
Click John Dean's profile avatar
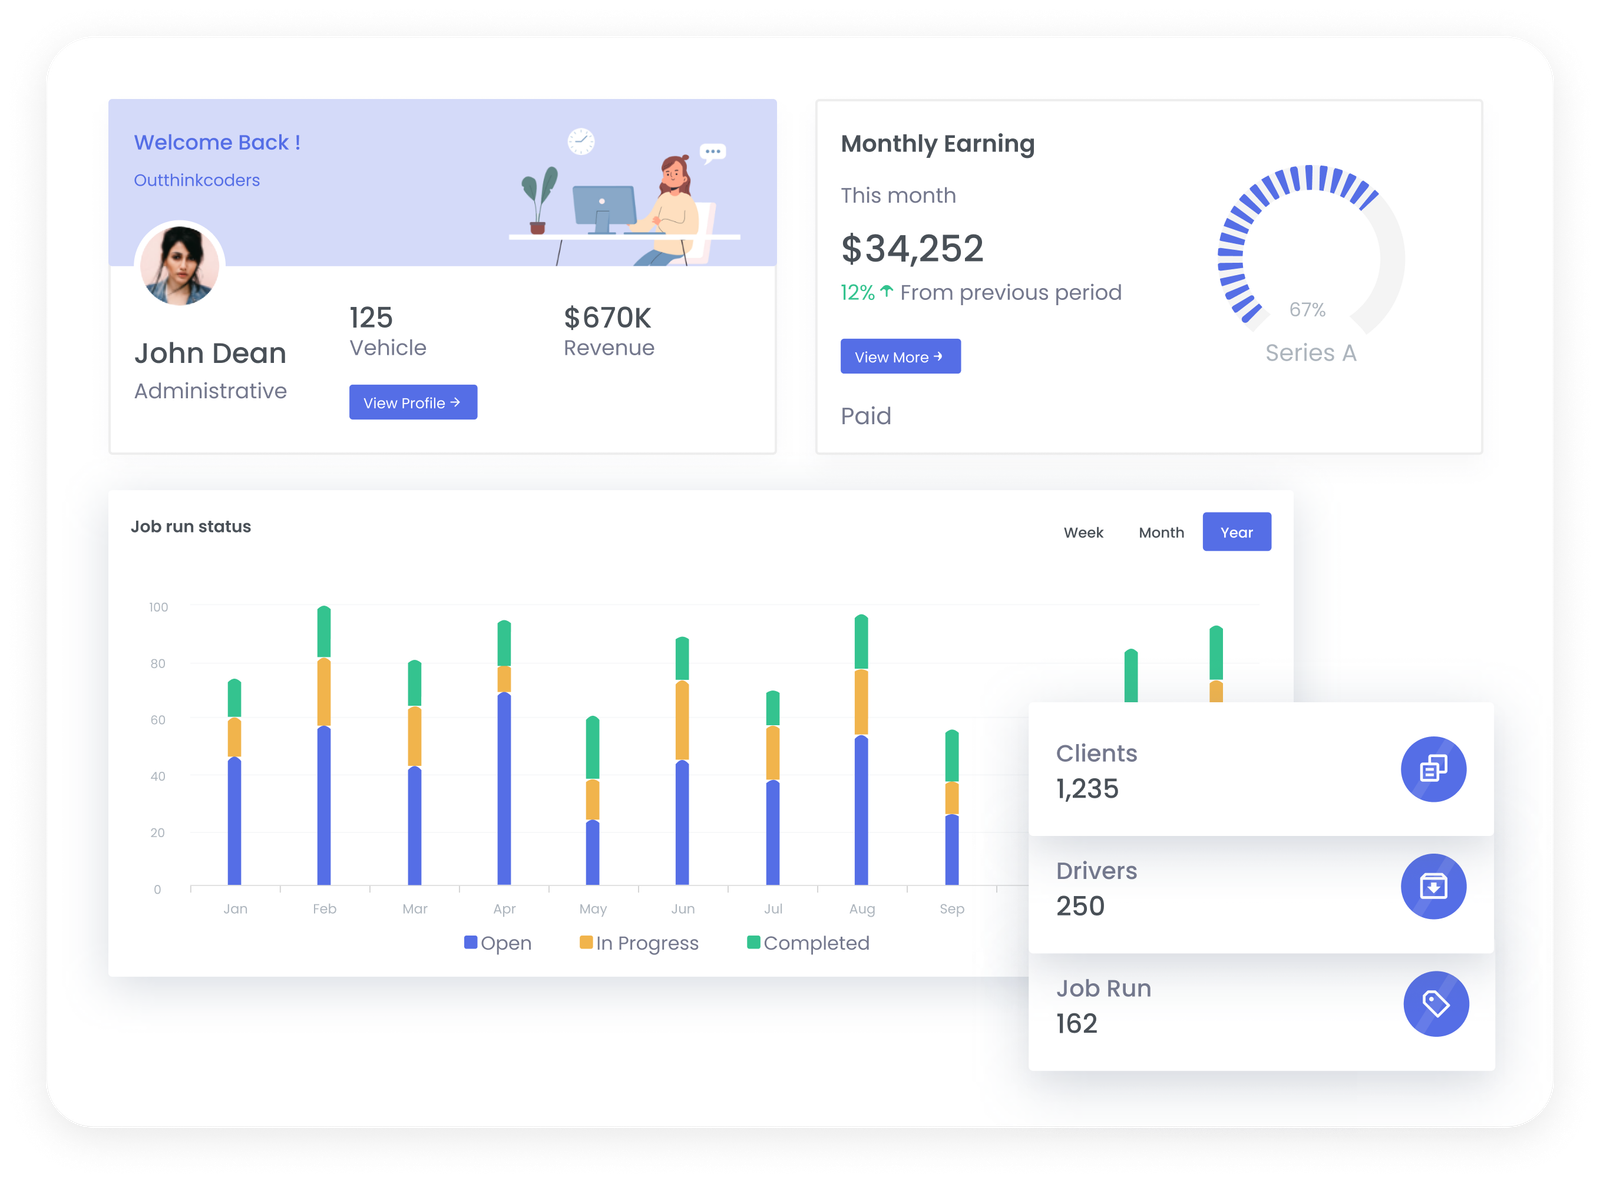(x=179, y=265)
